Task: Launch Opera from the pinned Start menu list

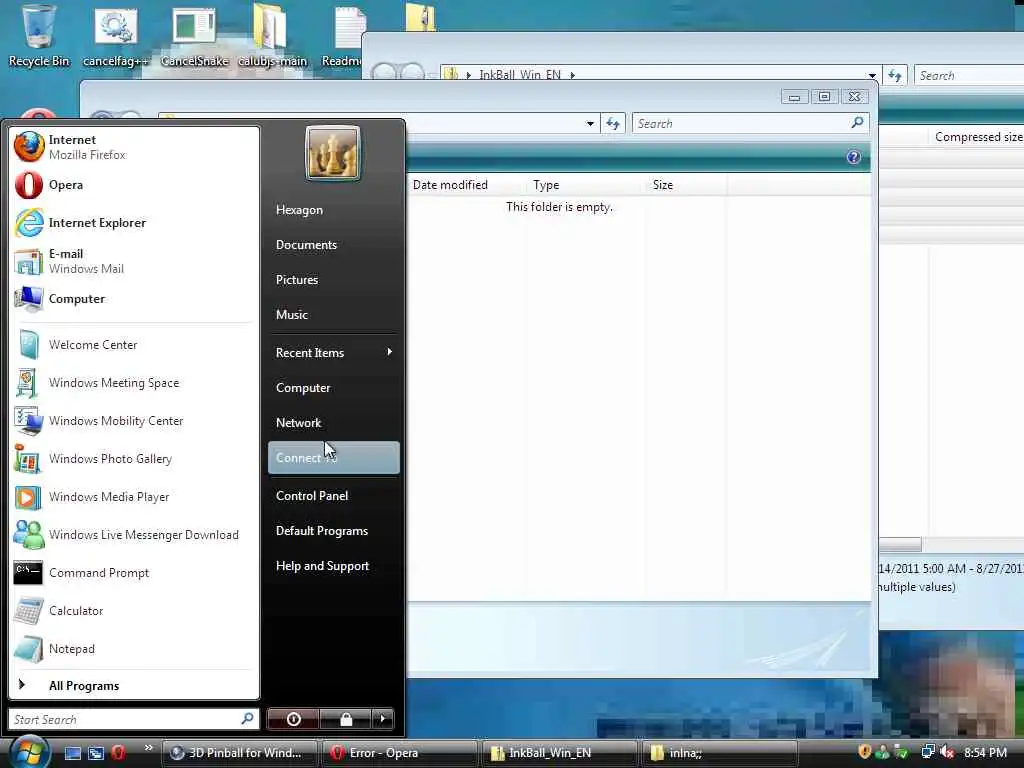Action: tap(134, 185)
